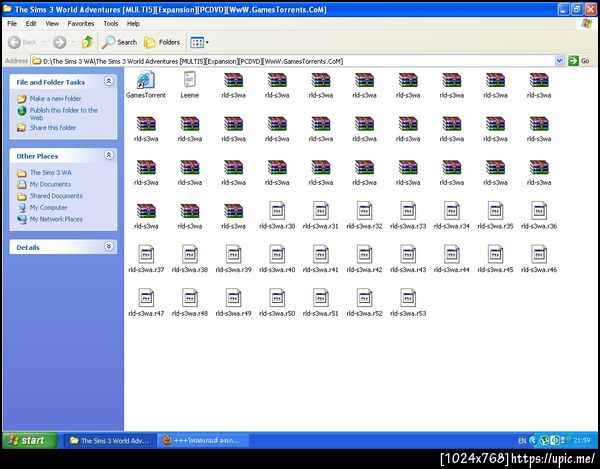Select the rld-s3wa.r38 file
Image resolution: width=600 pixels, height=469 pixels.
point(190,259)
